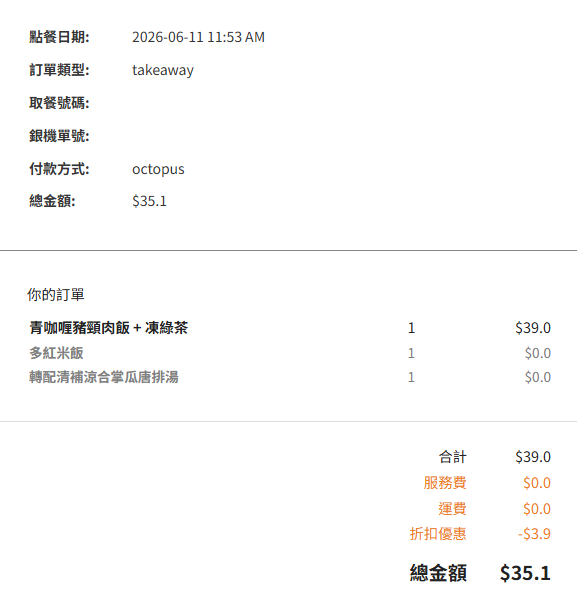The height and width of the screenshot is (616, 577).
Task: Click the 服務費 service charge label
Action: pyautogui.click(x=445, y=483)
